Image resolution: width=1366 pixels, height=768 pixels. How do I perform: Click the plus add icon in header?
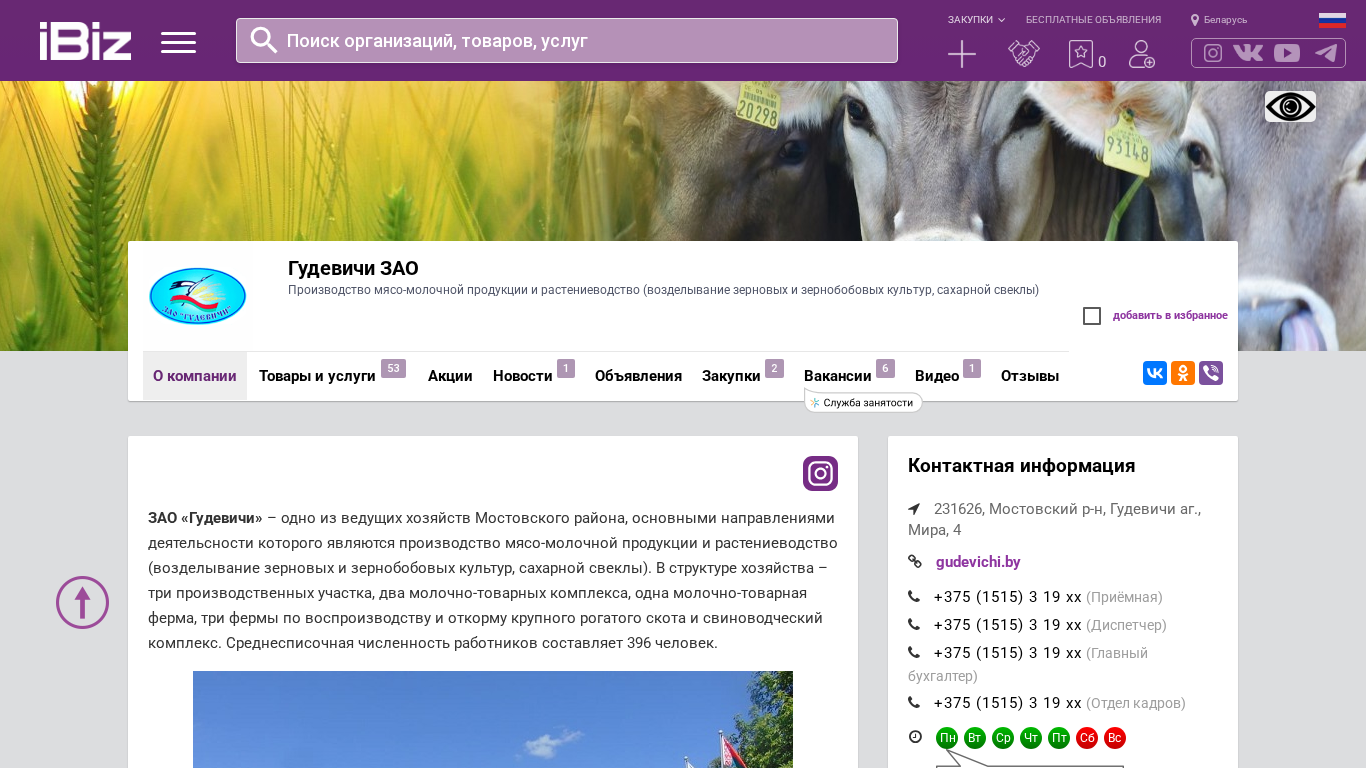[962, 54]
